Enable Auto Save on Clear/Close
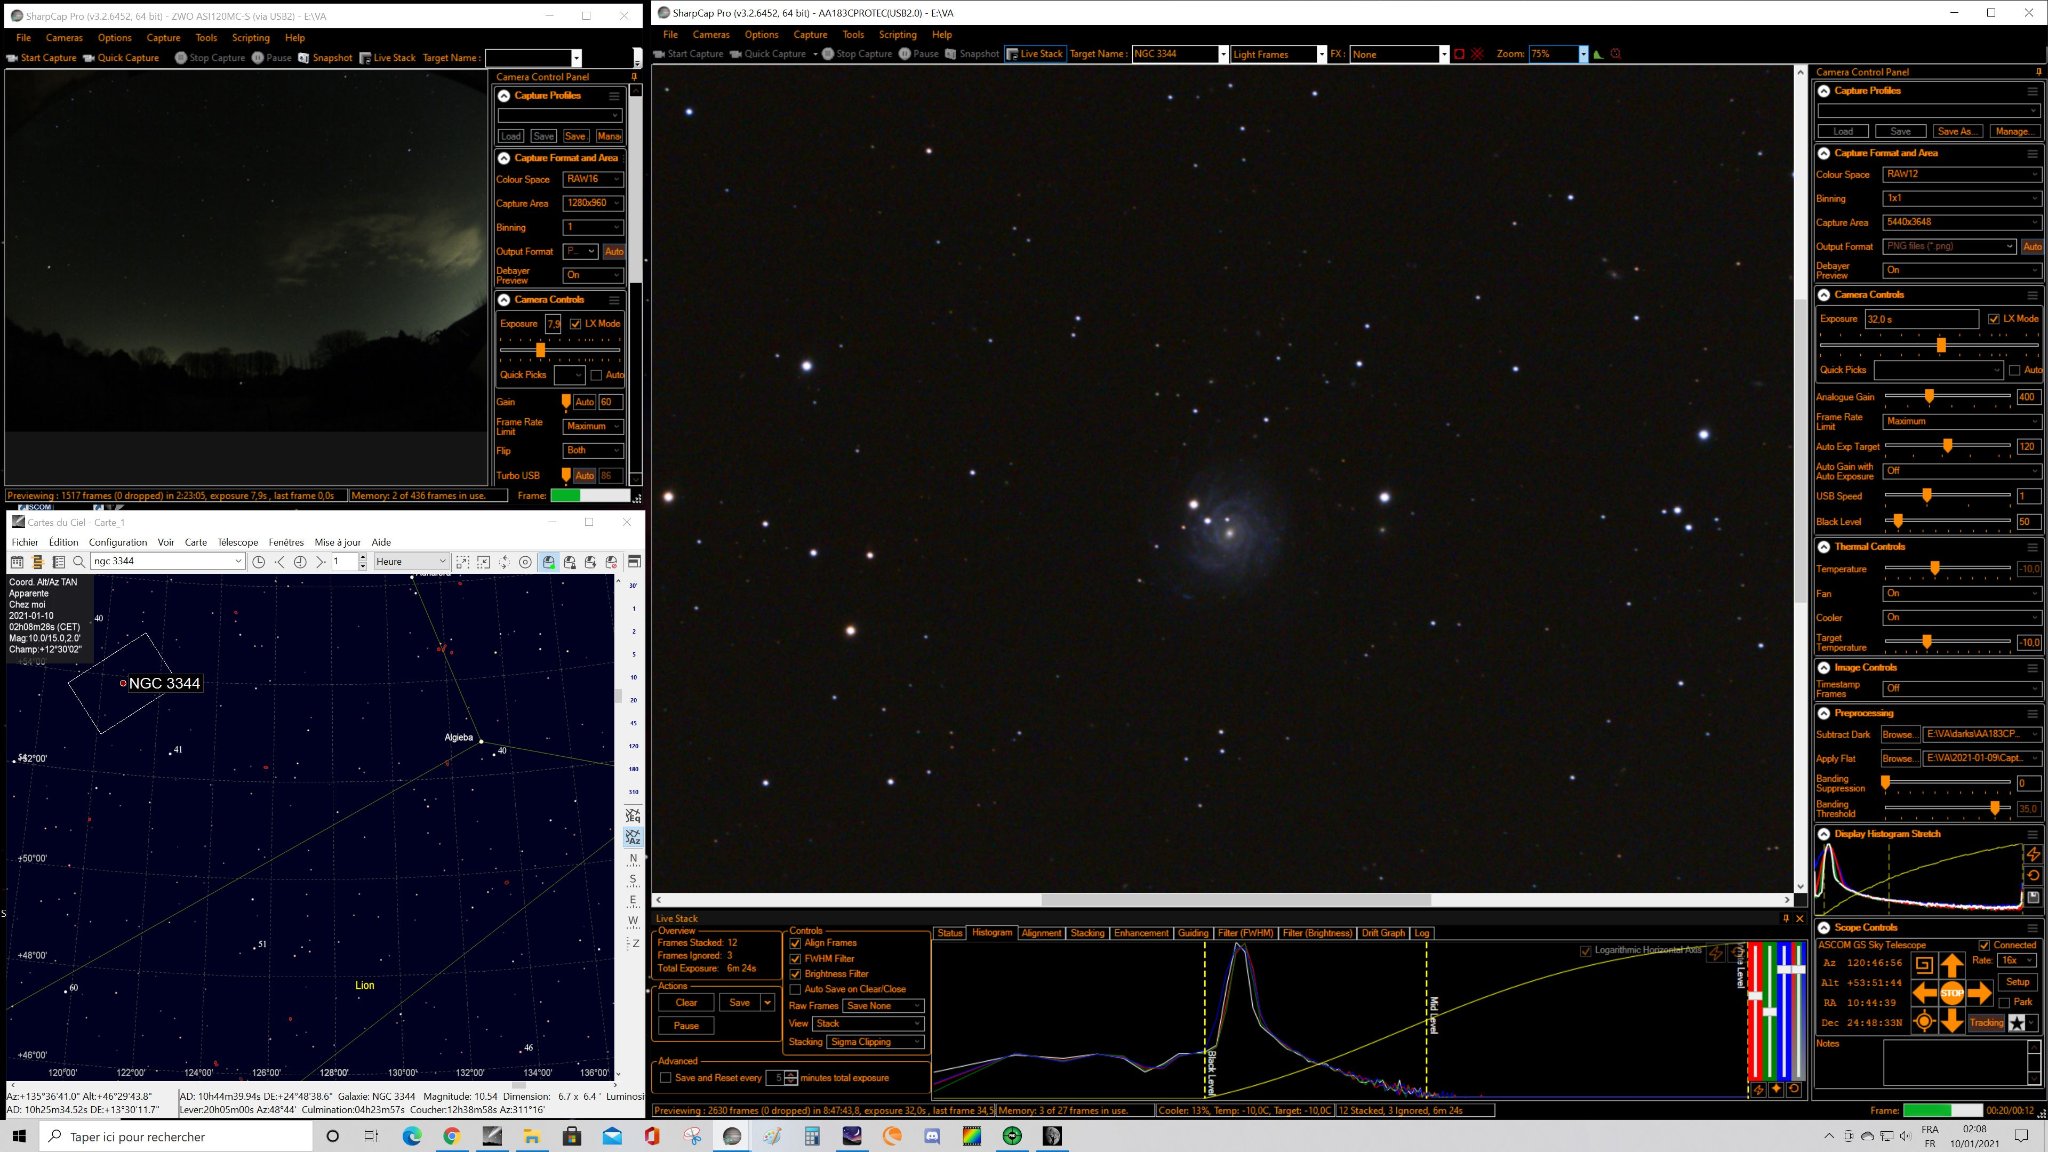The height and width of the screenshot is (1152, 2048). 795,990
